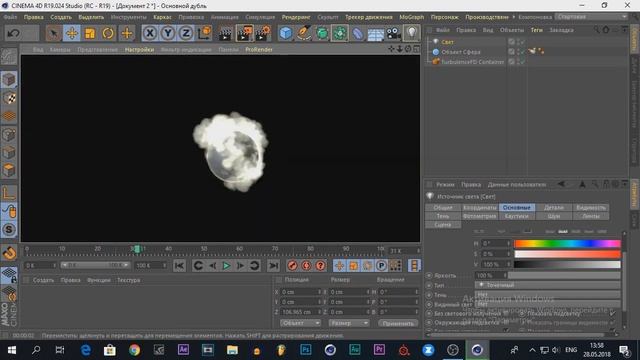Select the Свет object in the tree
This screenshot has height=360, width=640.
[447, 42]
